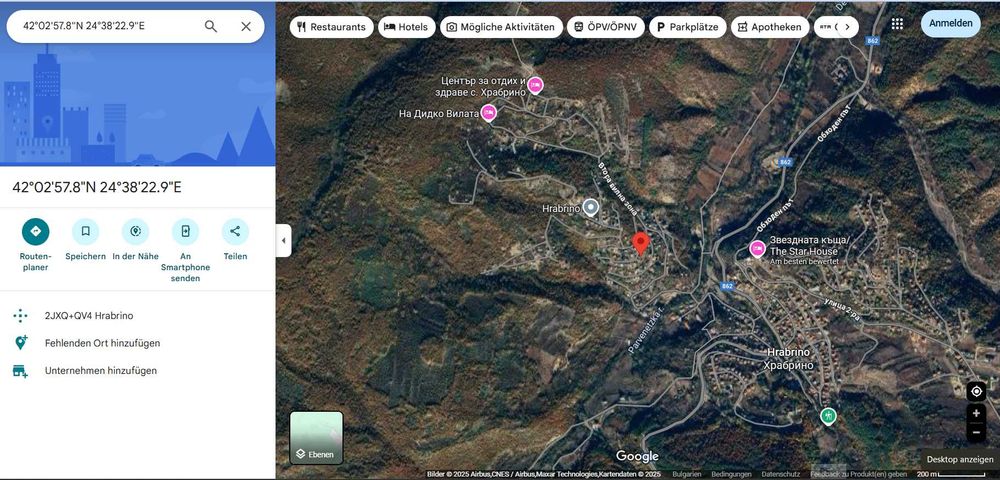Image resolution: width=1000 pixels, height=480 pixels.
Task: Switch map layer via Ebenen thumbnail
Action: [316, 437]
